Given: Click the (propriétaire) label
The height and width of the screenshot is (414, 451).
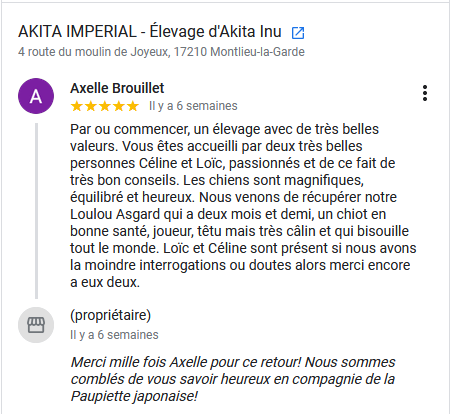Looking at the screenshot, I should point(110,315).
